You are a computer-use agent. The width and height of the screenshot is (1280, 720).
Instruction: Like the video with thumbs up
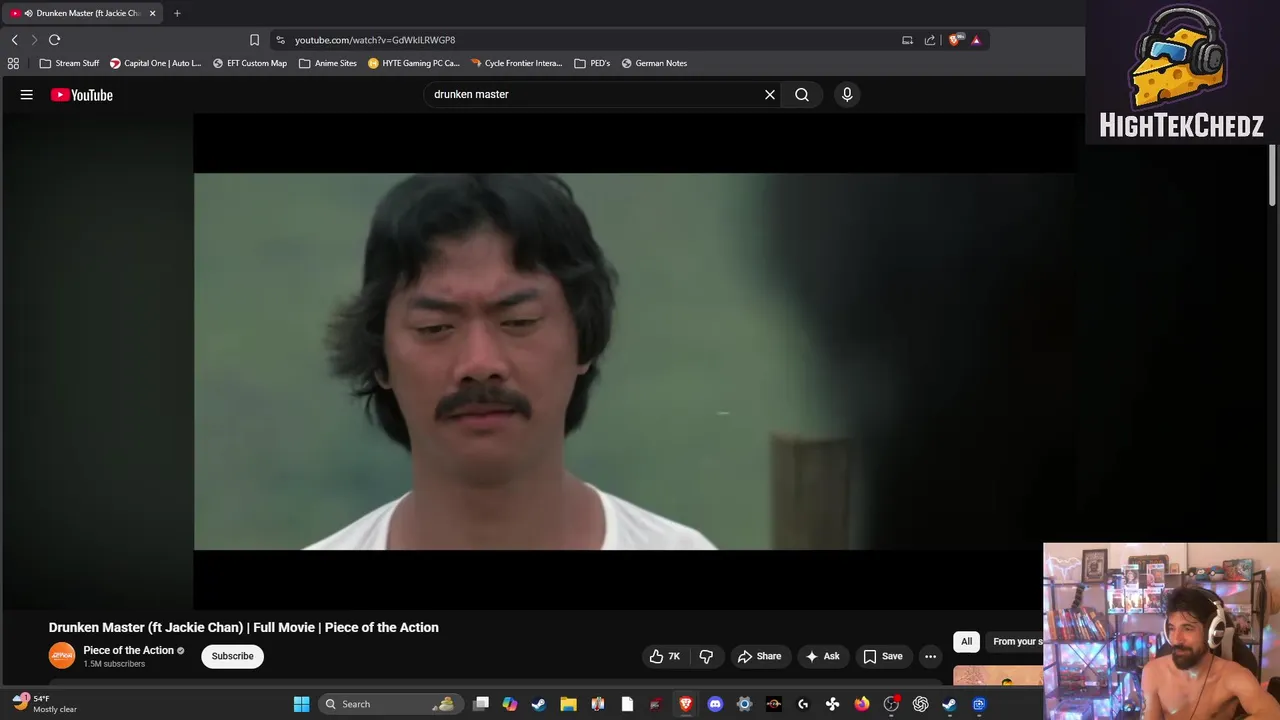pyautogui.click(x=656, y=656)
